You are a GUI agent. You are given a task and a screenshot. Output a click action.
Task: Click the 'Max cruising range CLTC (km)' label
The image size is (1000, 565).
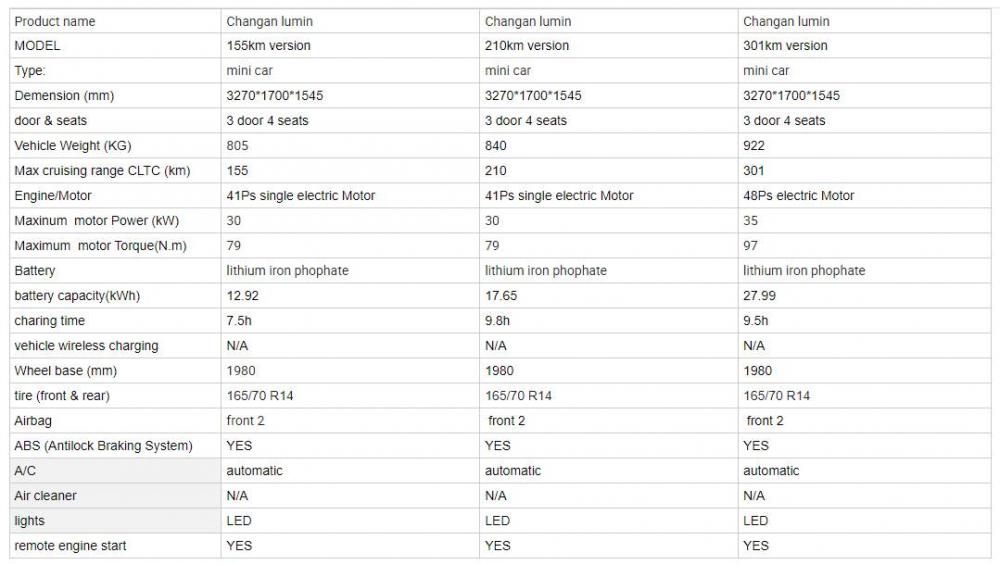102,171
